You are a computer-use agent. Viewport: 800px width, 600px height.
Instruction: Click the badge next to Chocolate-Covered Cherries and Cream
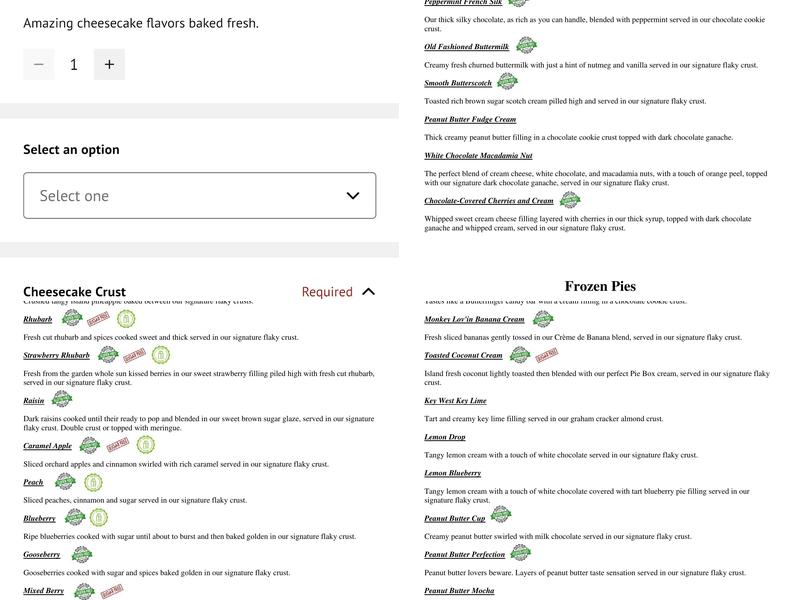coord(570,199)
